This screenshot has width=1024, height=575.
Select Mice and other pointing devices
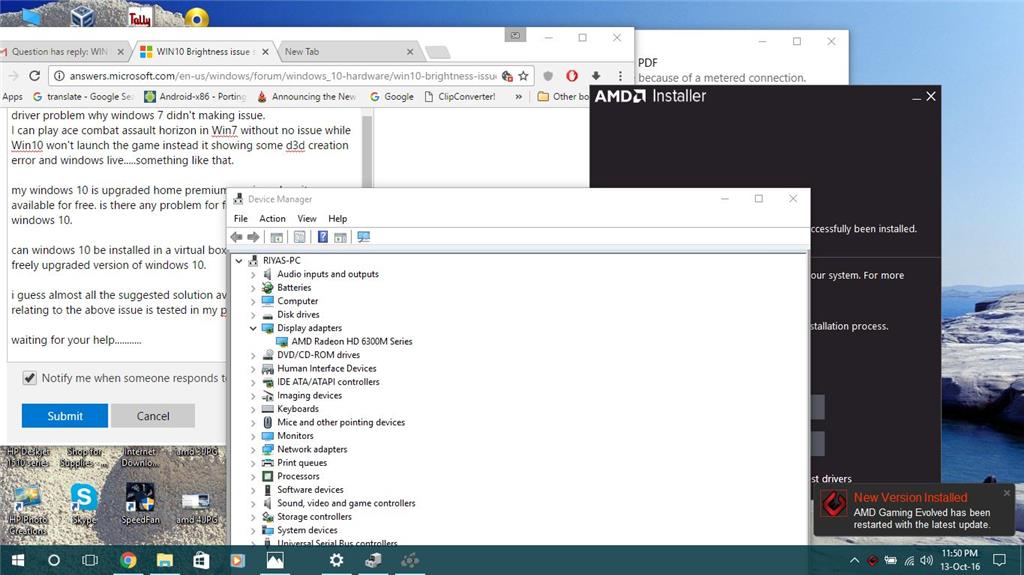pos(341,422)
